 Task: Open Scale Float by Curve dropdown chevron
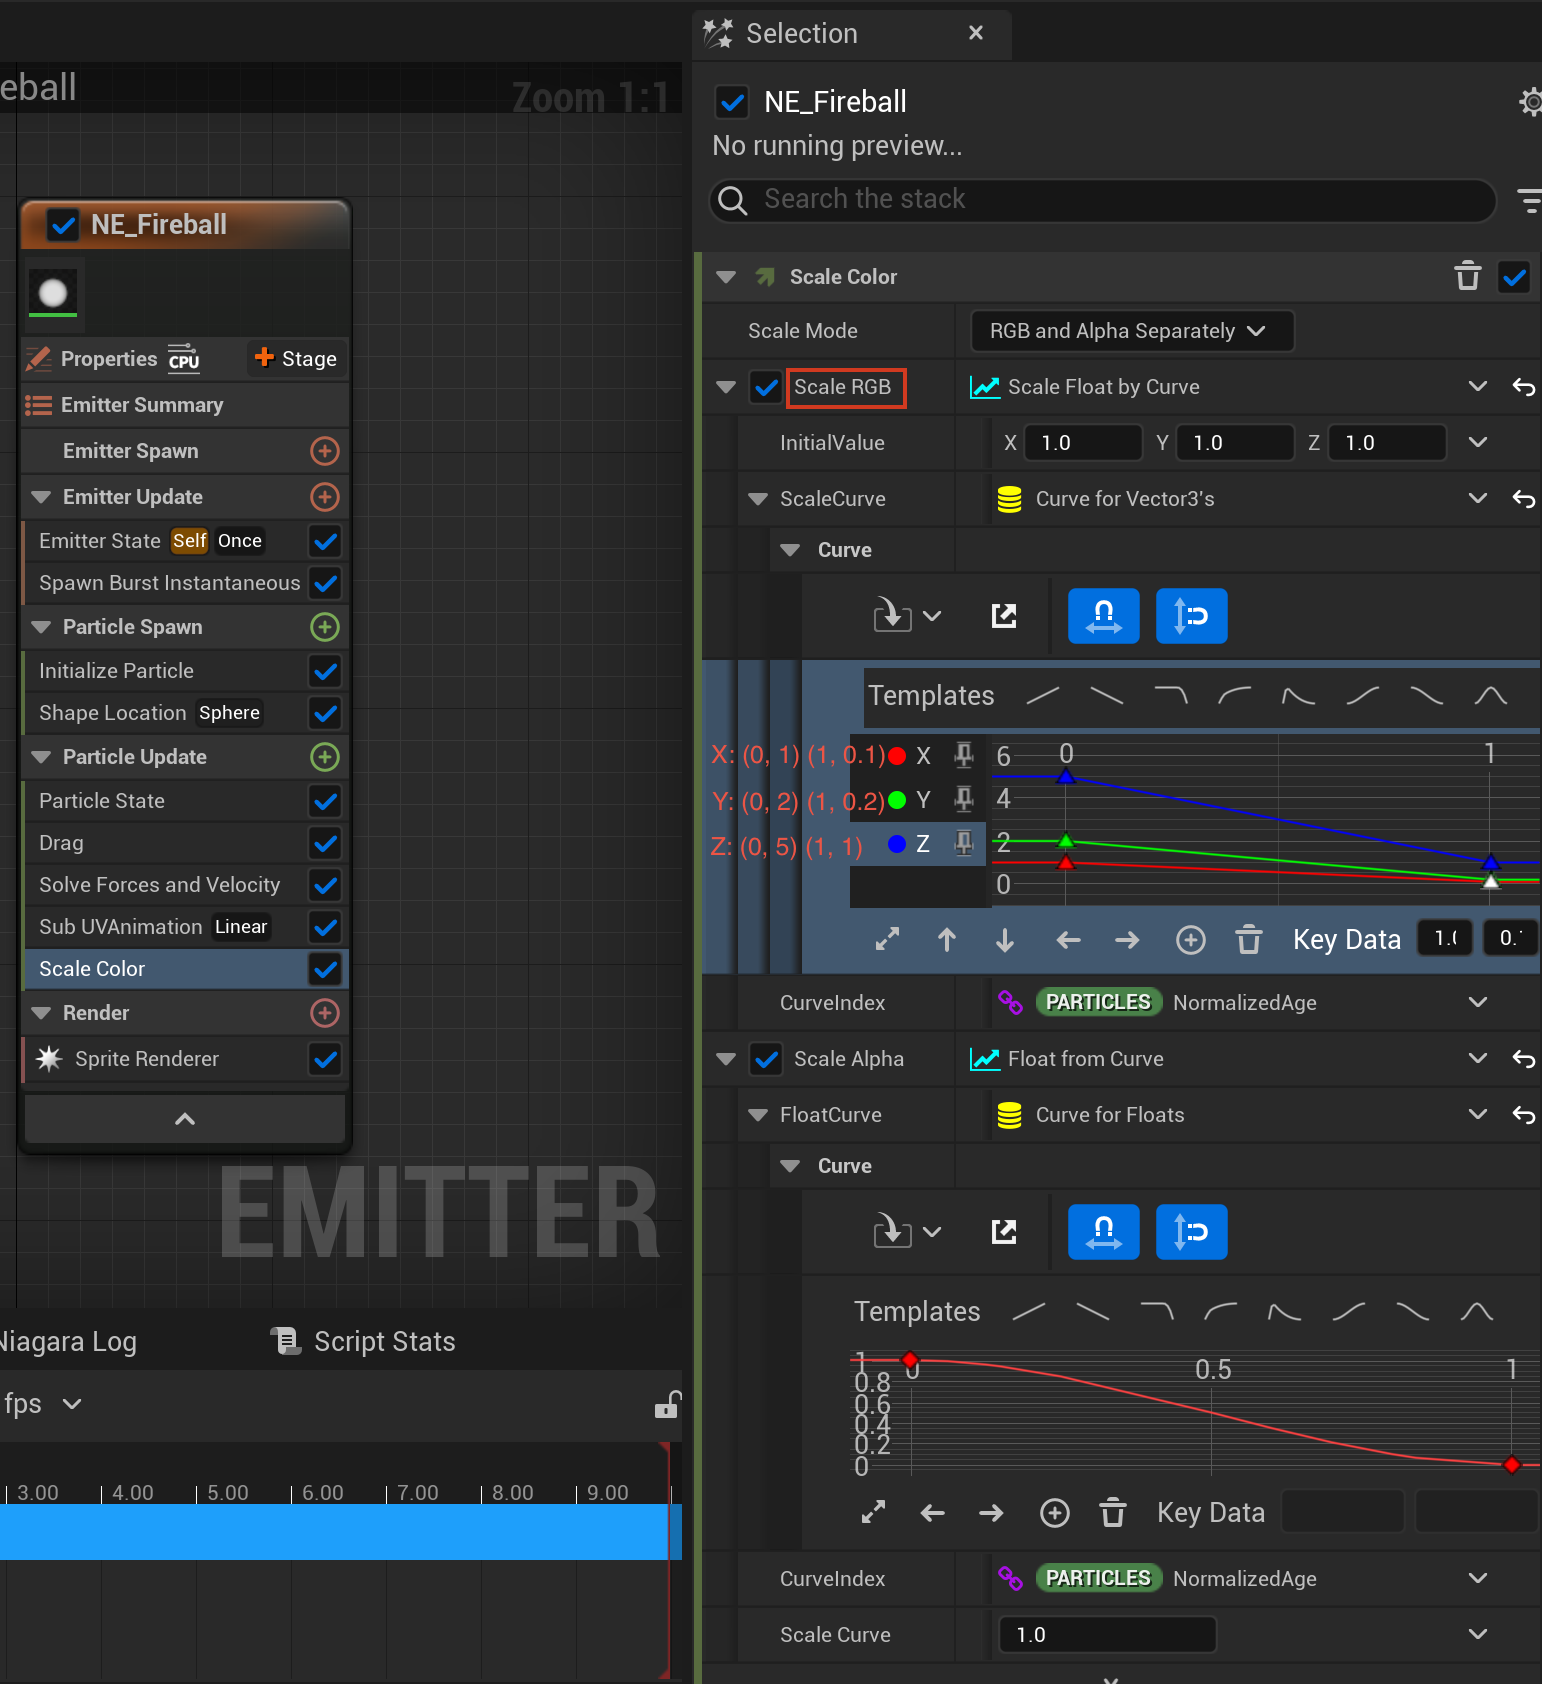(x=1477, y=387)
